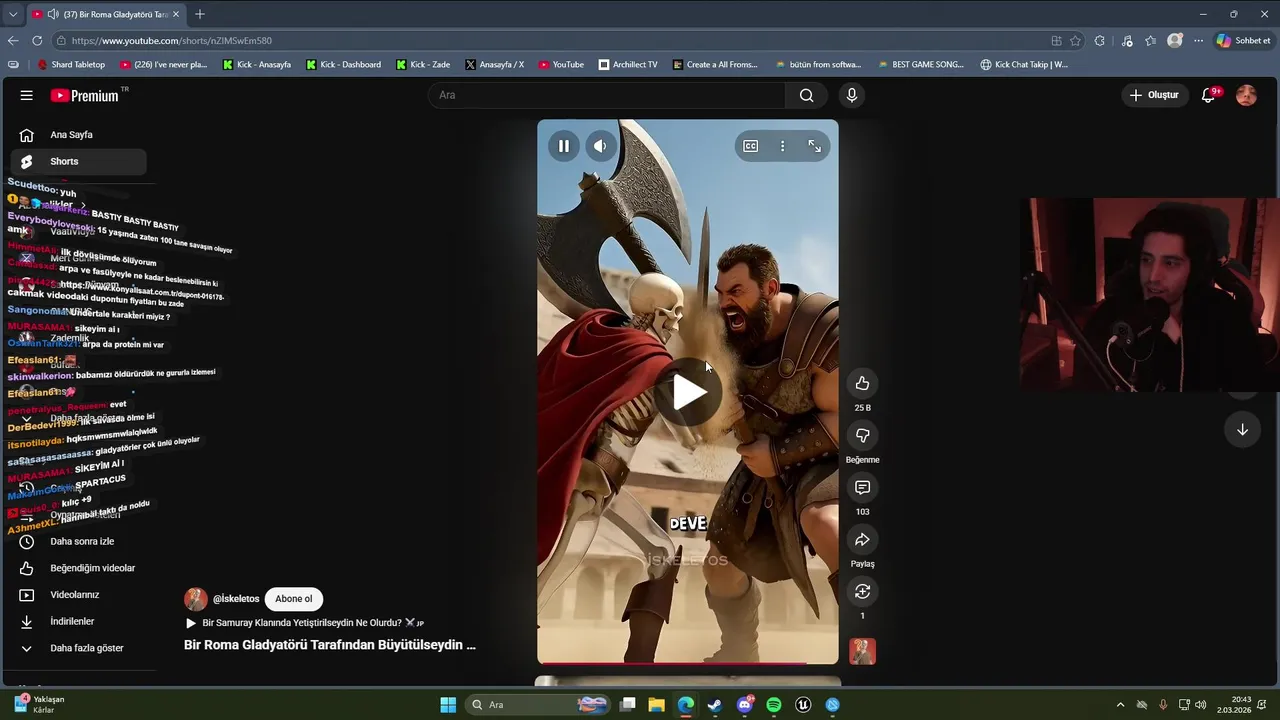The image size is (1280, 720).
Task: Open Kick - Dashboard bookmark
Action: (x=343, y=65)
